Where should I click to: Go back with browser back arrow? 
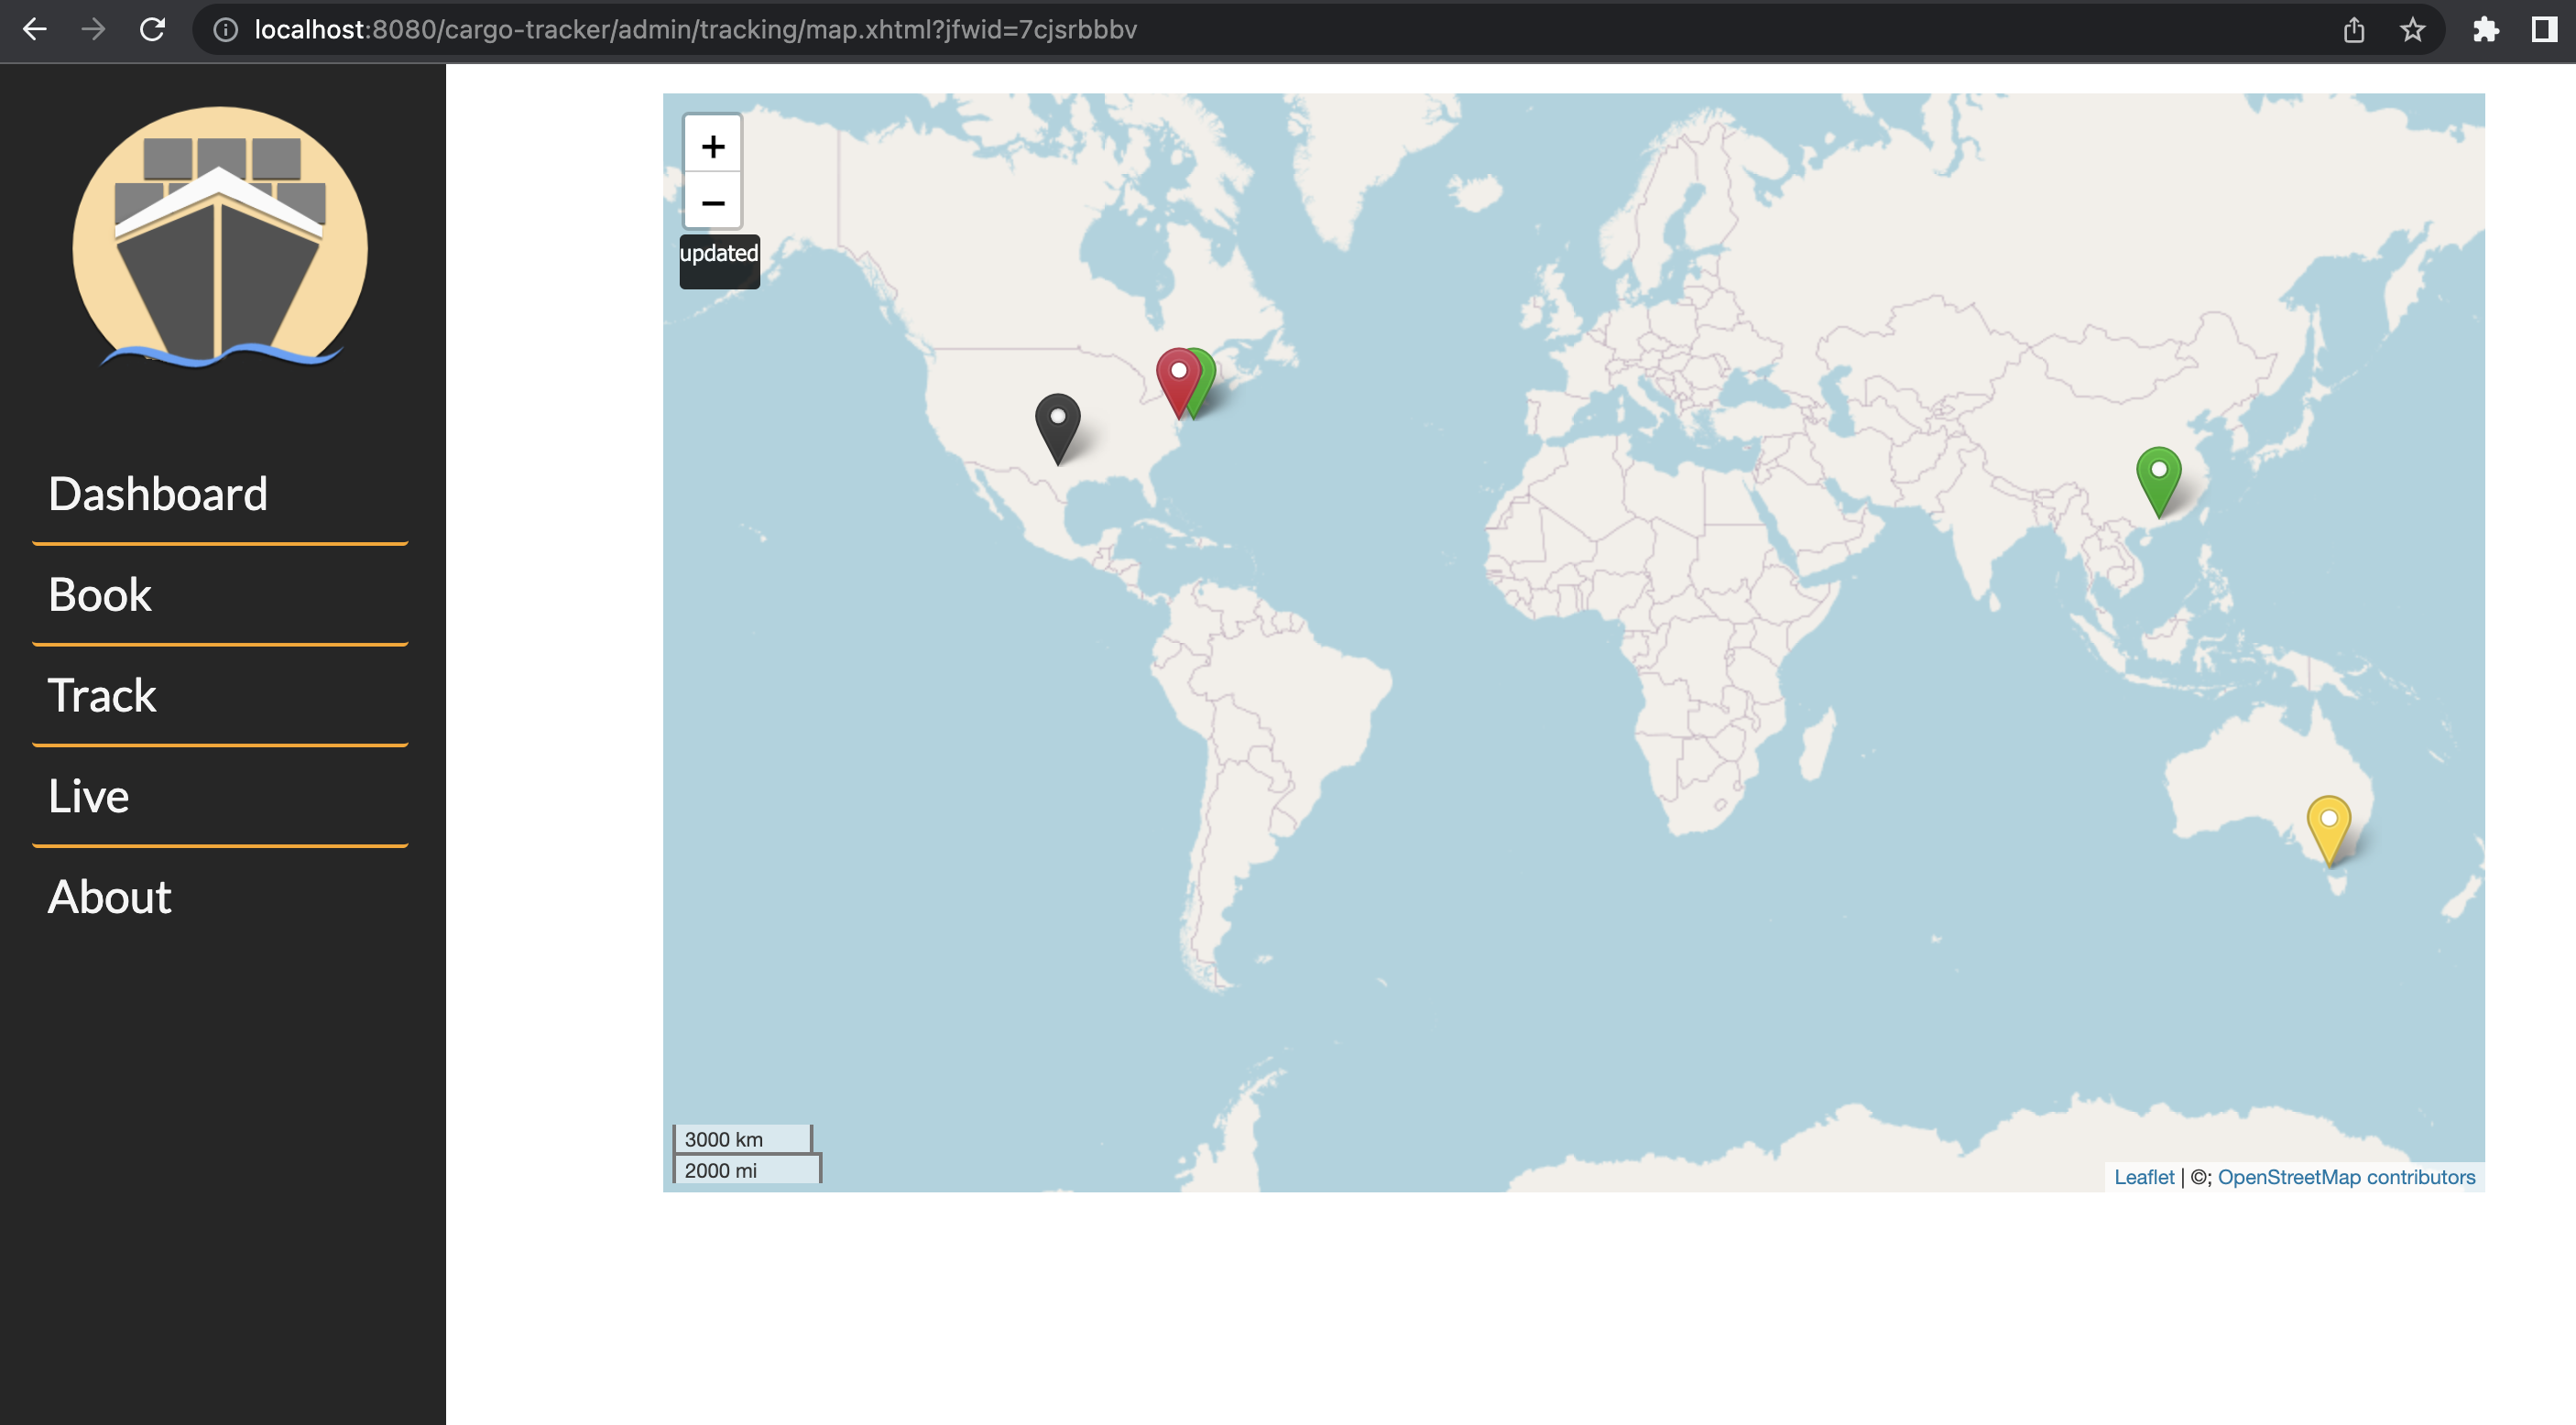coord(35,30)
